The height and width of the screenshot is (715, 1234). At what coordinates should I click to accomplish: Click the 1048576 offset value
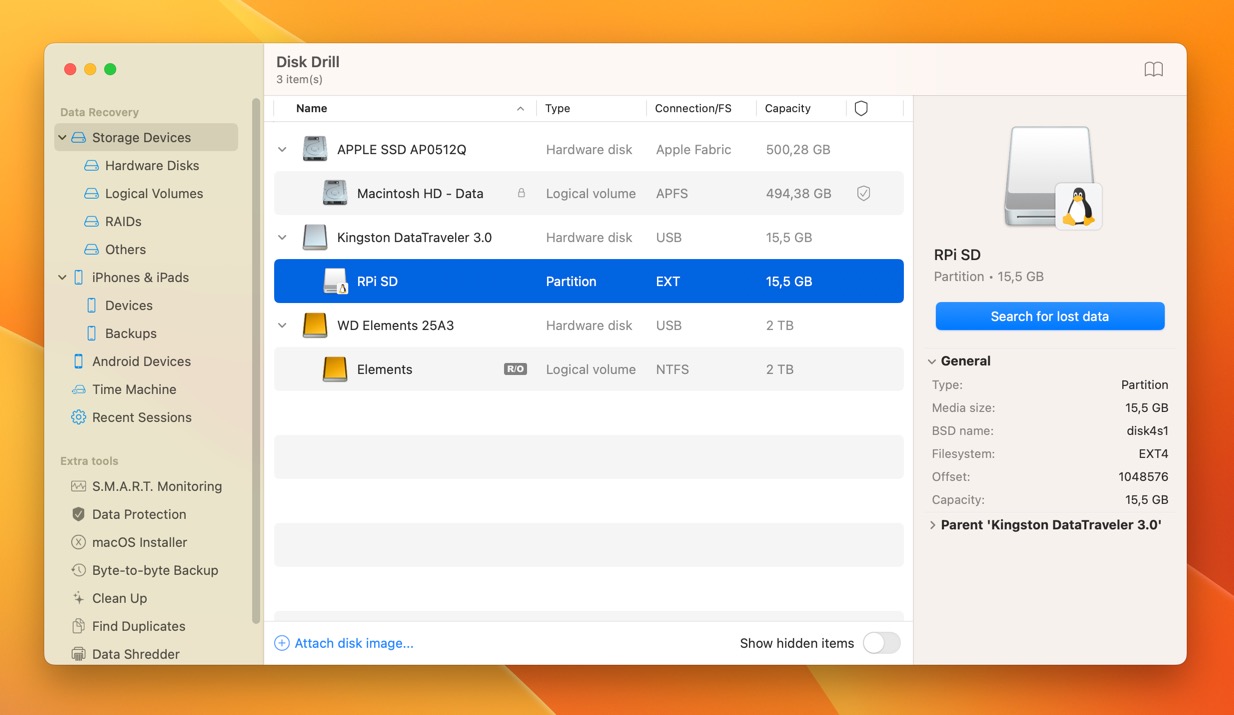coord(1143,477)
